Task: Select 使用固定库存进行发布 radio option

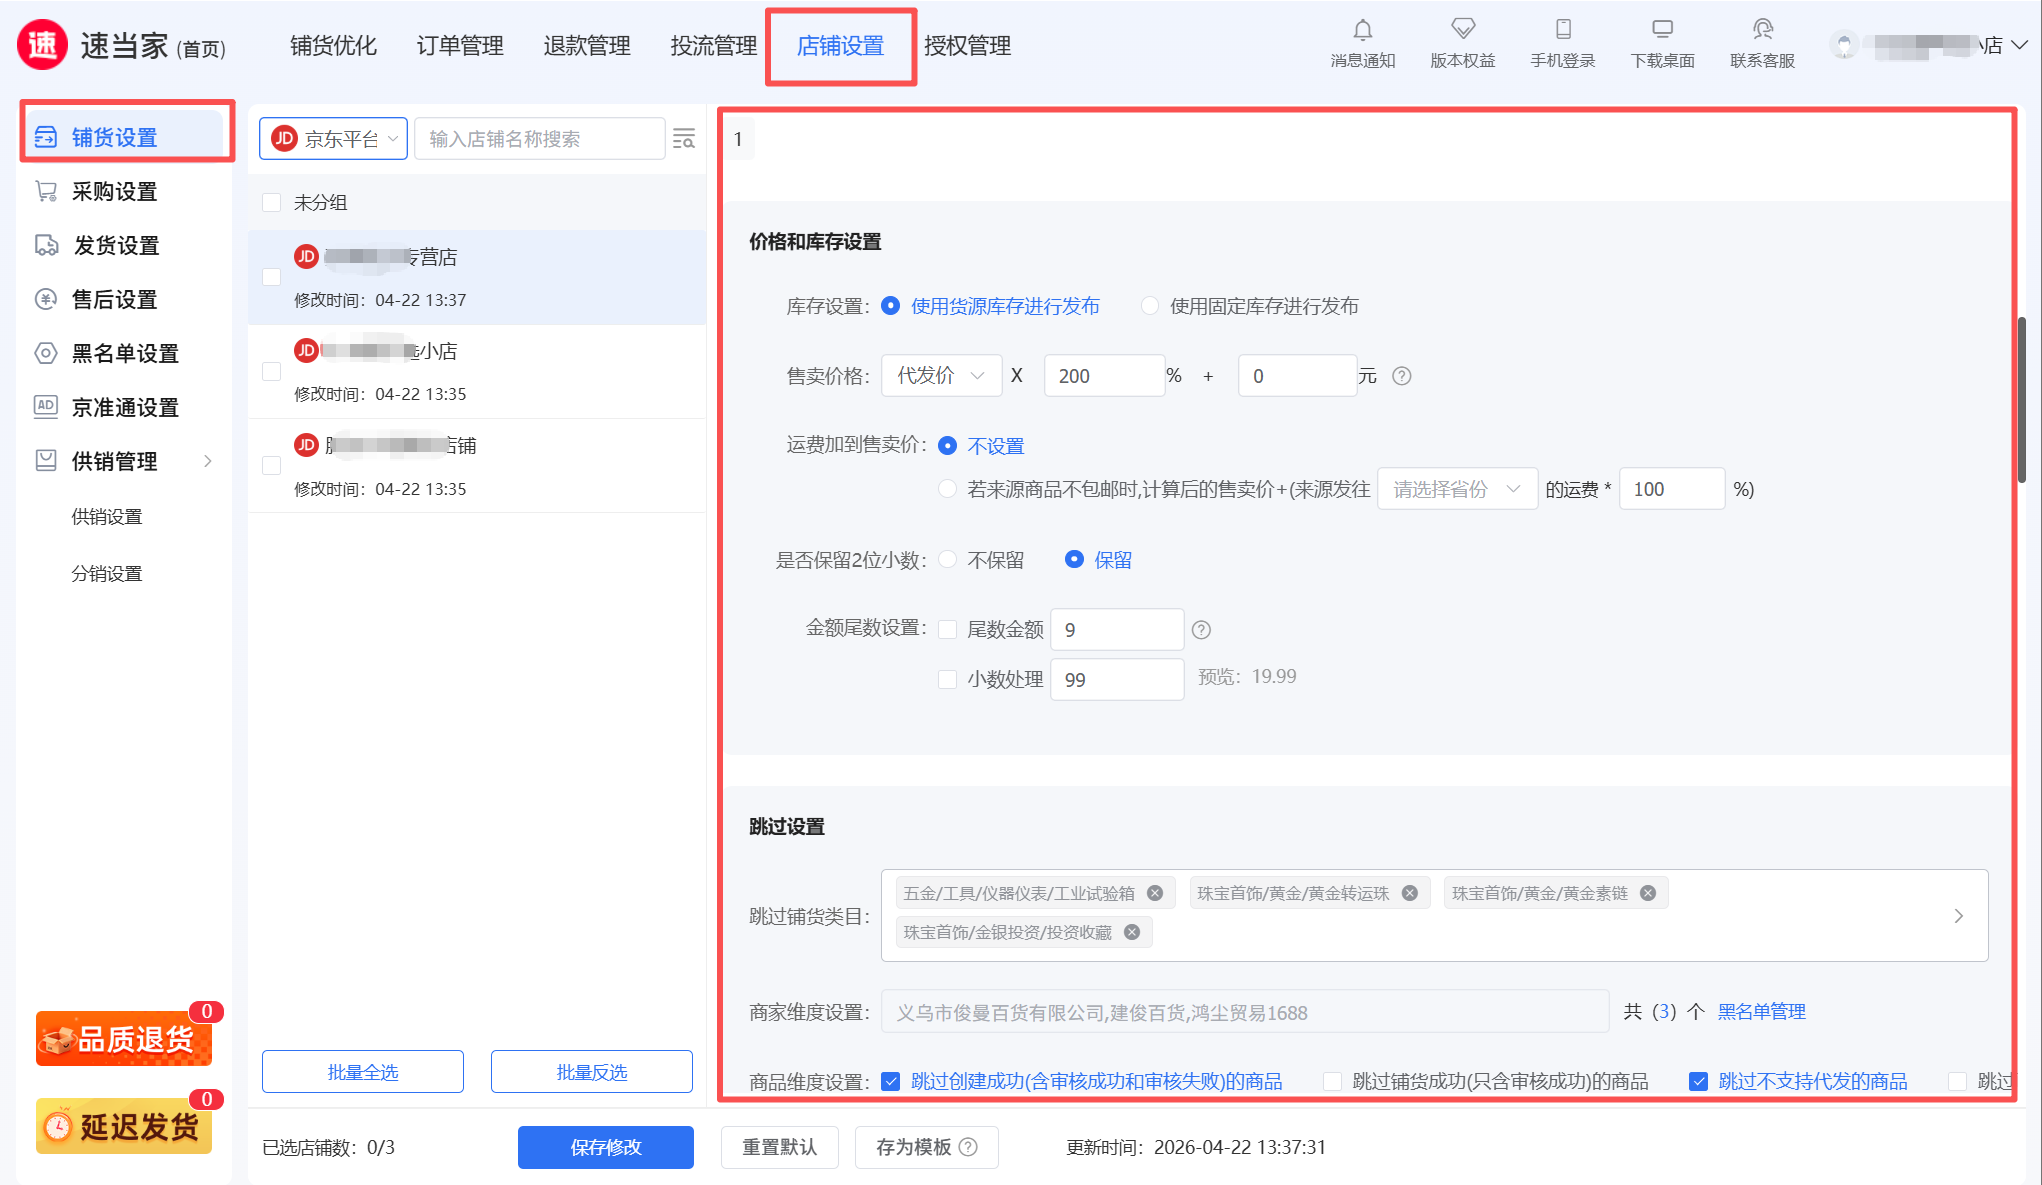Action: [x=1151, y=306]
